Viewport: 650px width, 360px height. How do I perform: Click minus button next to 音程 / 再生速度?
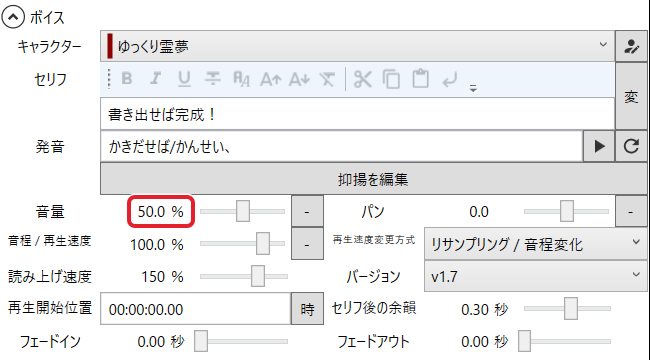pyautogui.click(x=307, y=244)
